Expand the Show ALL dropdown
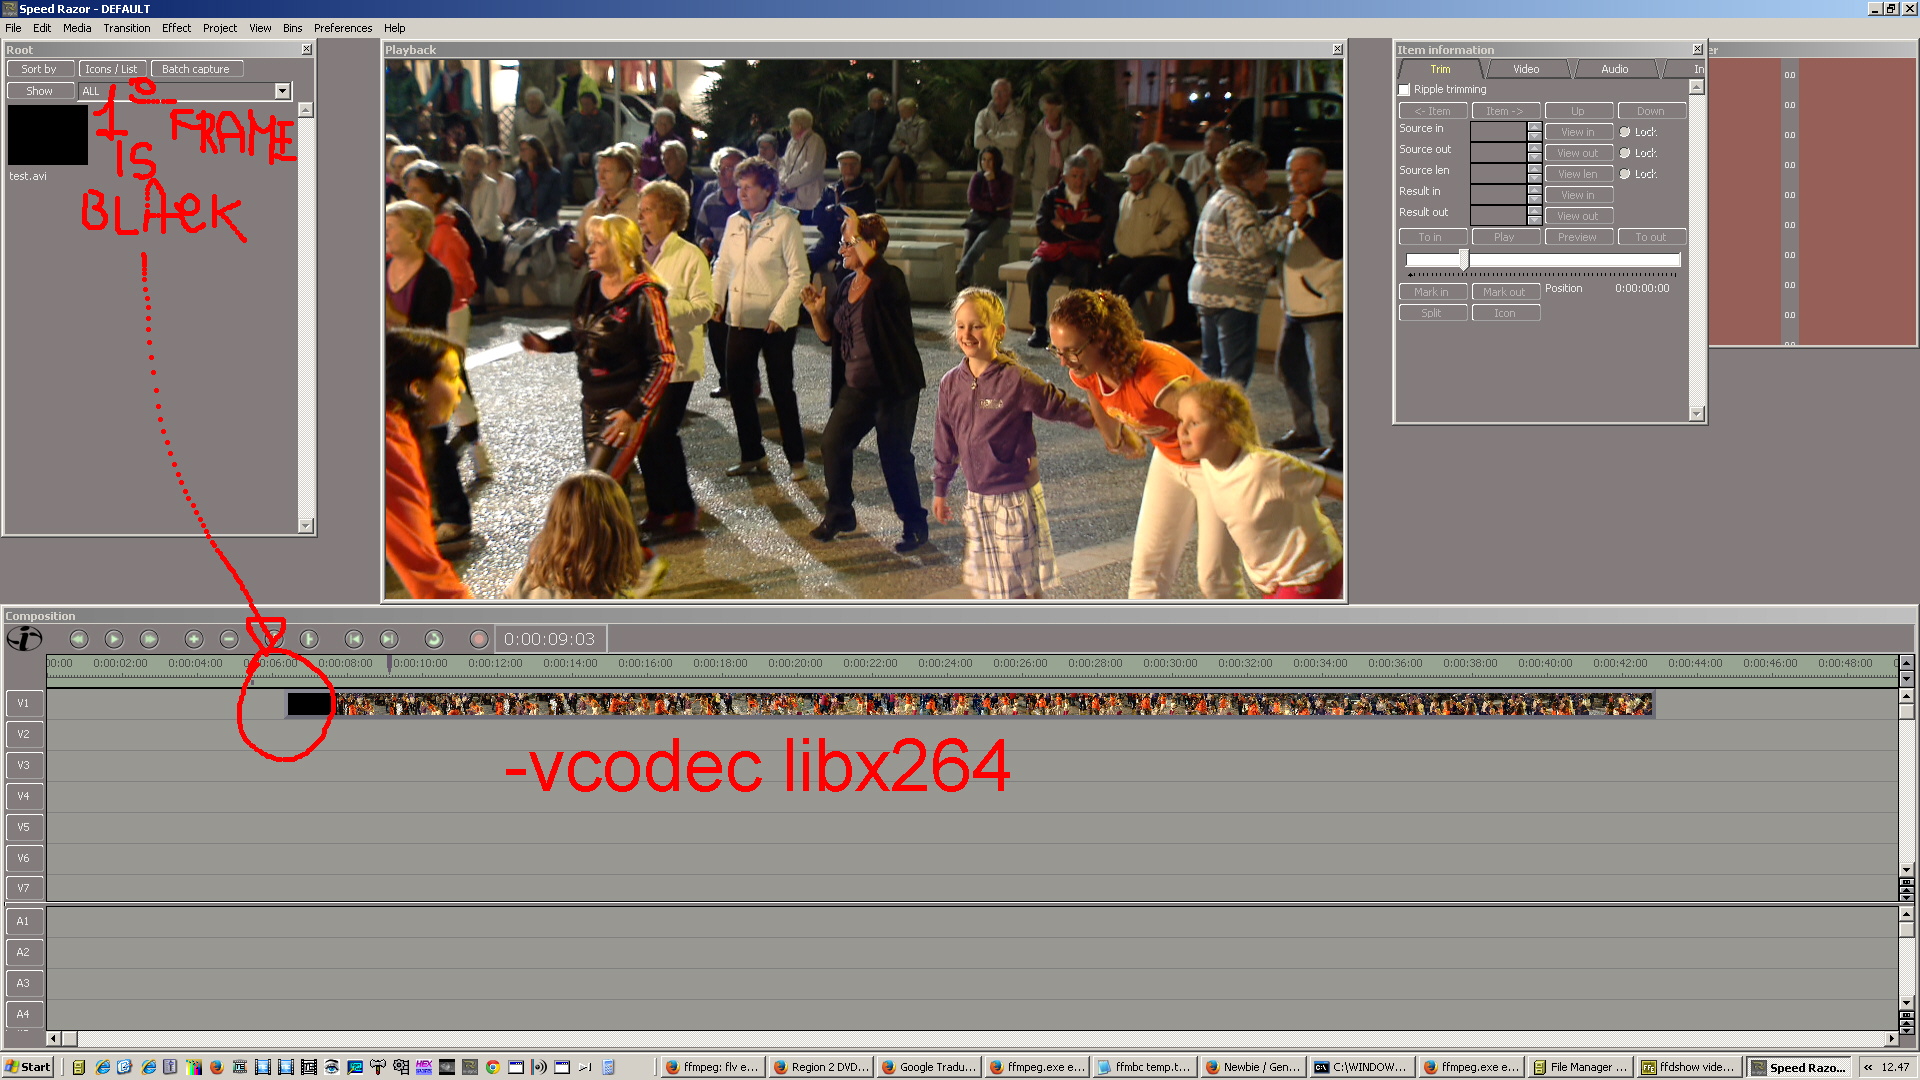 point(282,91)
